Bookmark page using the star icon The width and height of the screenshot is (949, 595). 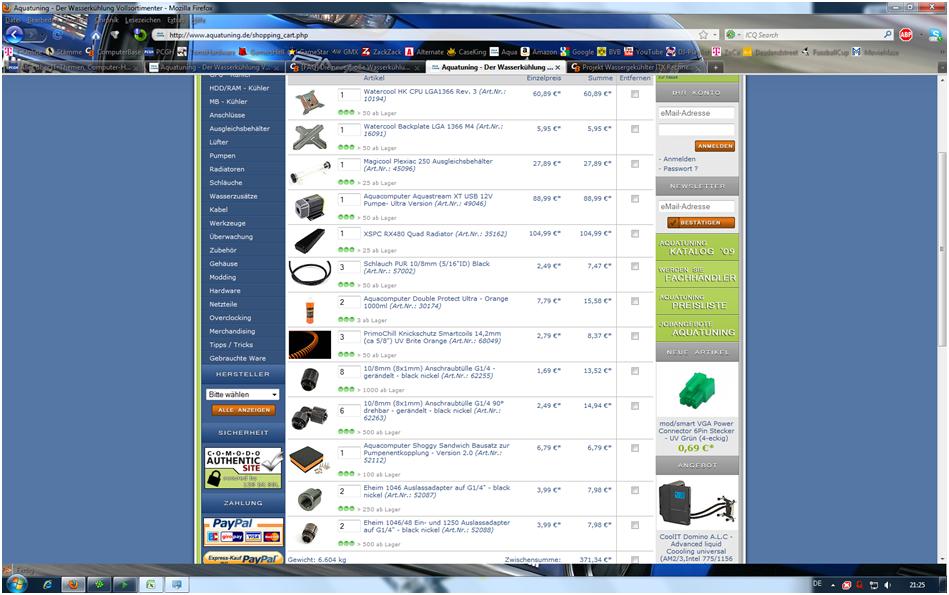pyautogui.click(x=703, y=35)
